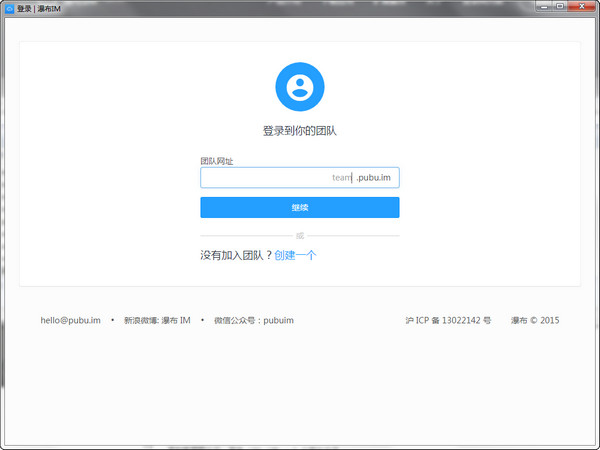Maximize the Pubu IM window
This screenshot has width=600, height=450.
coord(560,6)
